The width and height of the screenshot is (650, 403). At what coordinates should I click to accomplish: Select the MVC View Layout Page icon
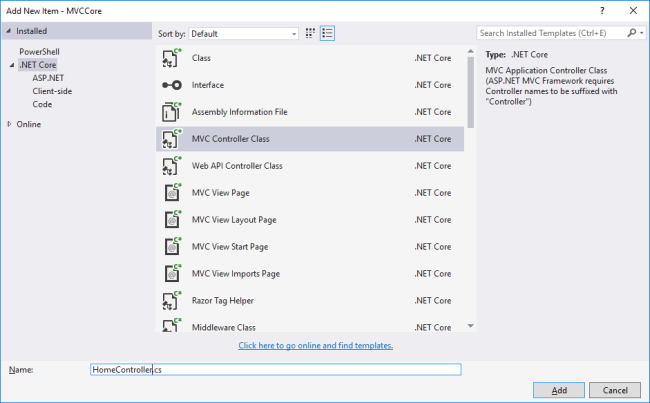pyautogui.click(x=170, y=219)
